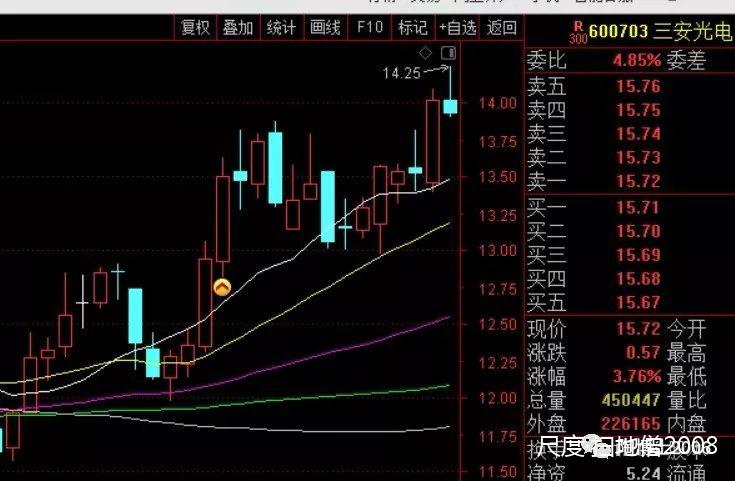735x481 pixels.
Task: Click the 13.50 price axis label
Action: pyautogui.click(x=497, y=177)
